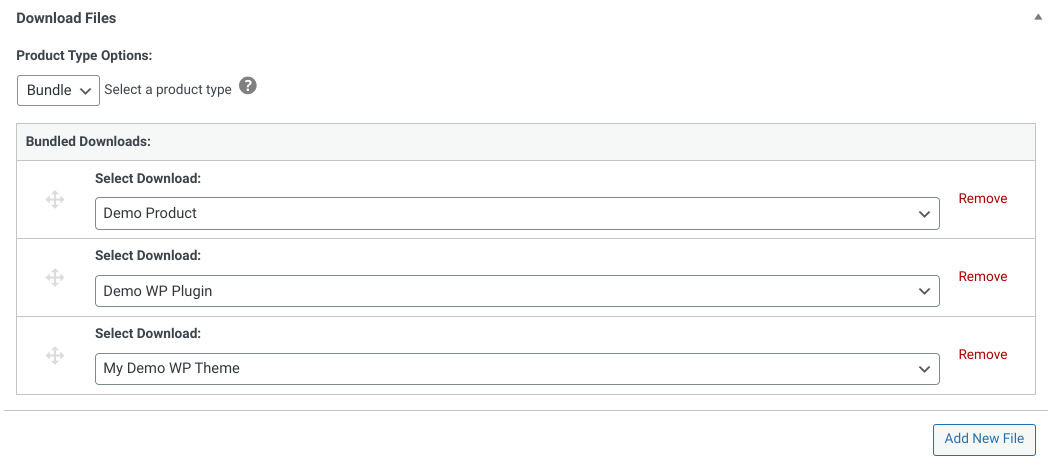Collapse the Download Files panel using the triangle

click(1038, 18)
